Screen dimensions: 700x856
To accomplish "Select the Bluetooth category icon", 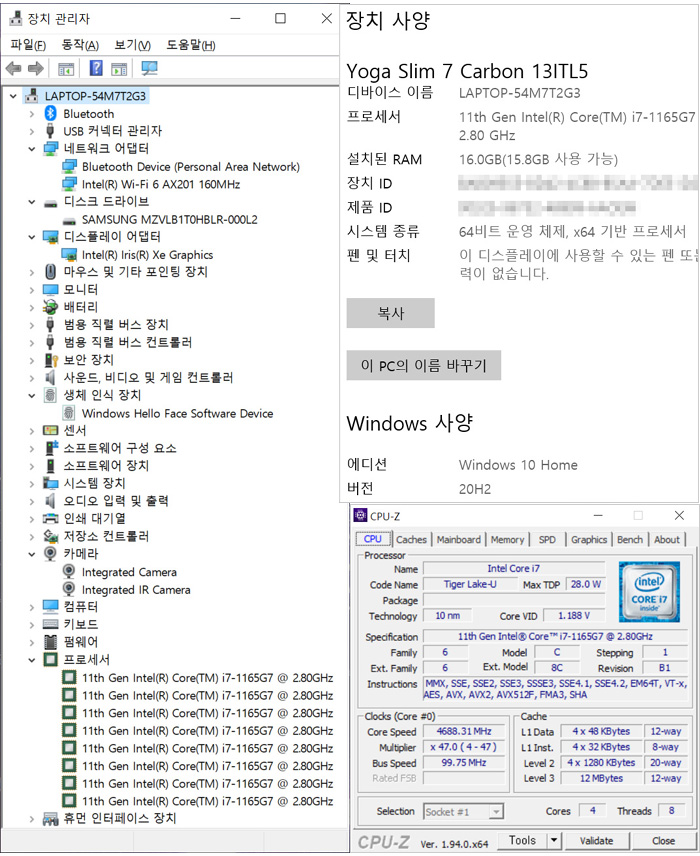I will tap(50, 114).
